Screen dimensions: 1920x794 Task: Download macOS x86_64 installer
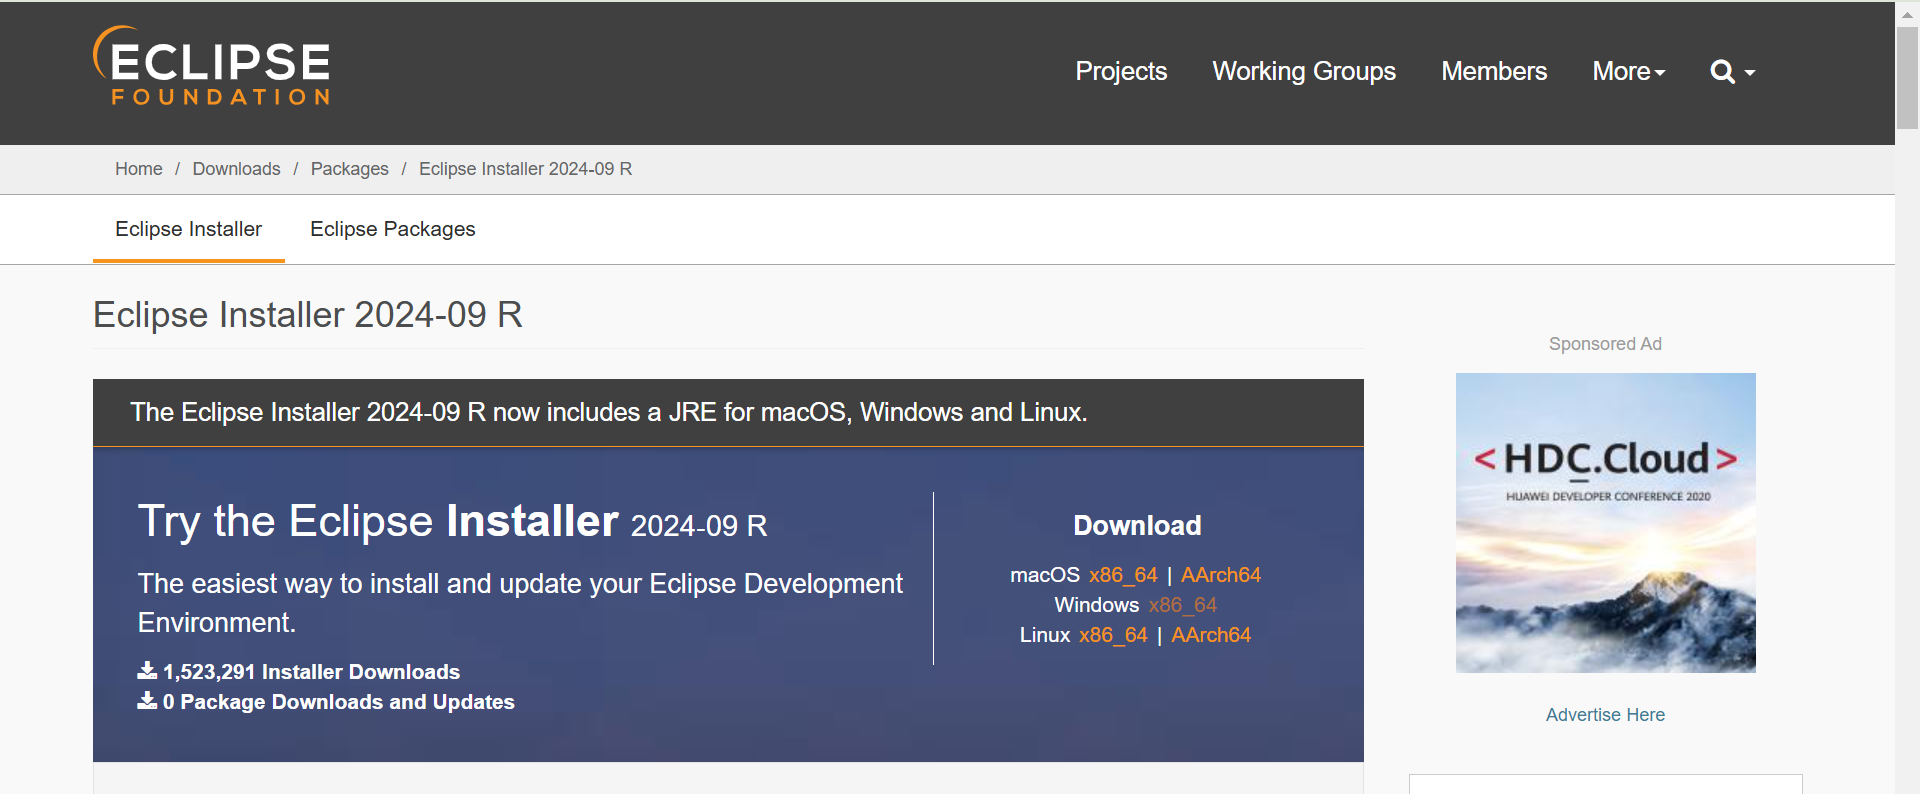pos(1123,575)
